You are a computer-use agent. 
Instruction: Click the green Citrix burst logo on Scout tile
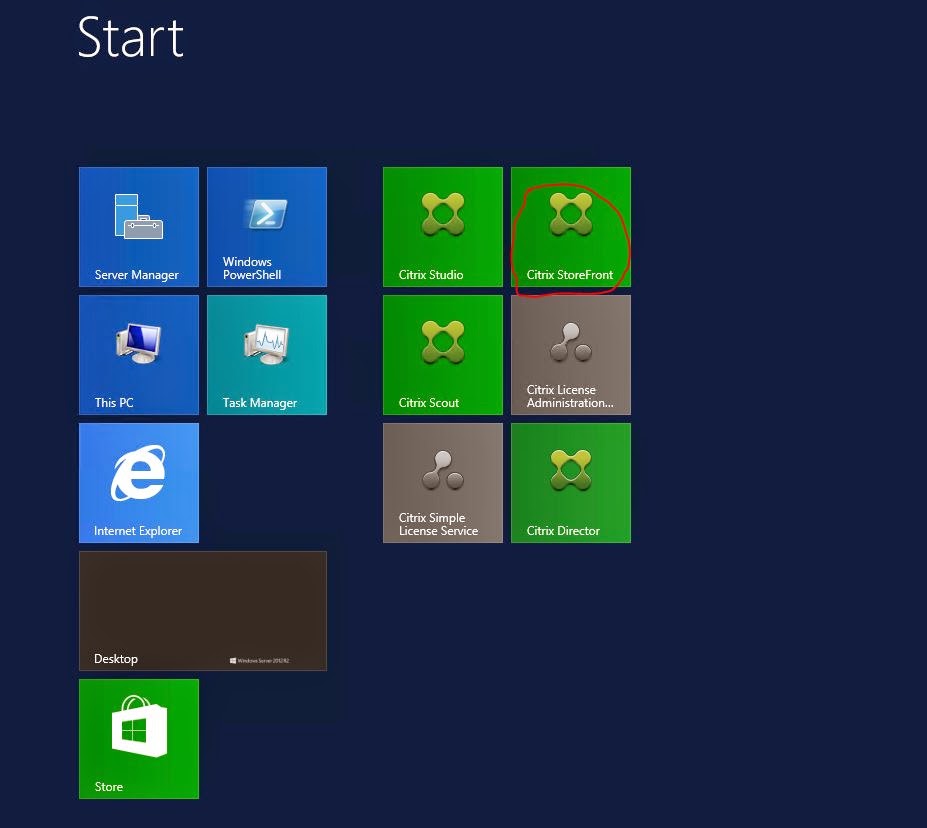tap(442, 340)
